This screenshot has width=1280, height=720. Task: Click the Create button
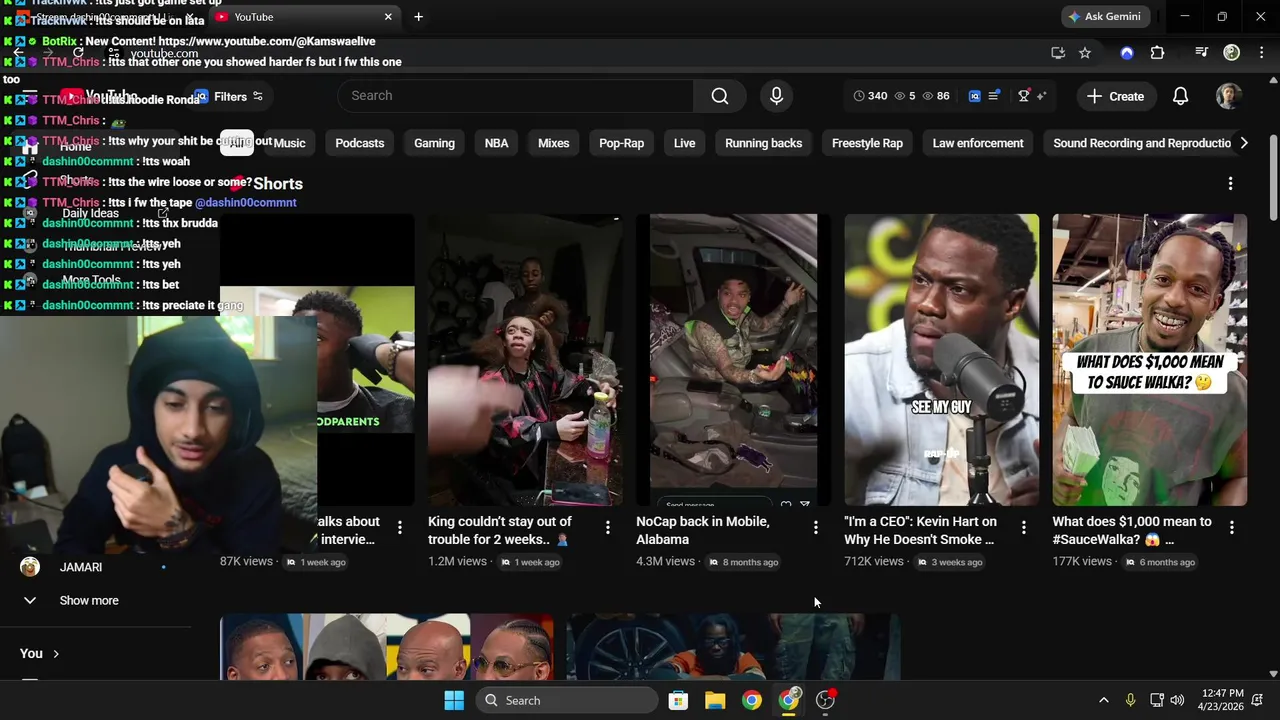[x=1115, y=96]
